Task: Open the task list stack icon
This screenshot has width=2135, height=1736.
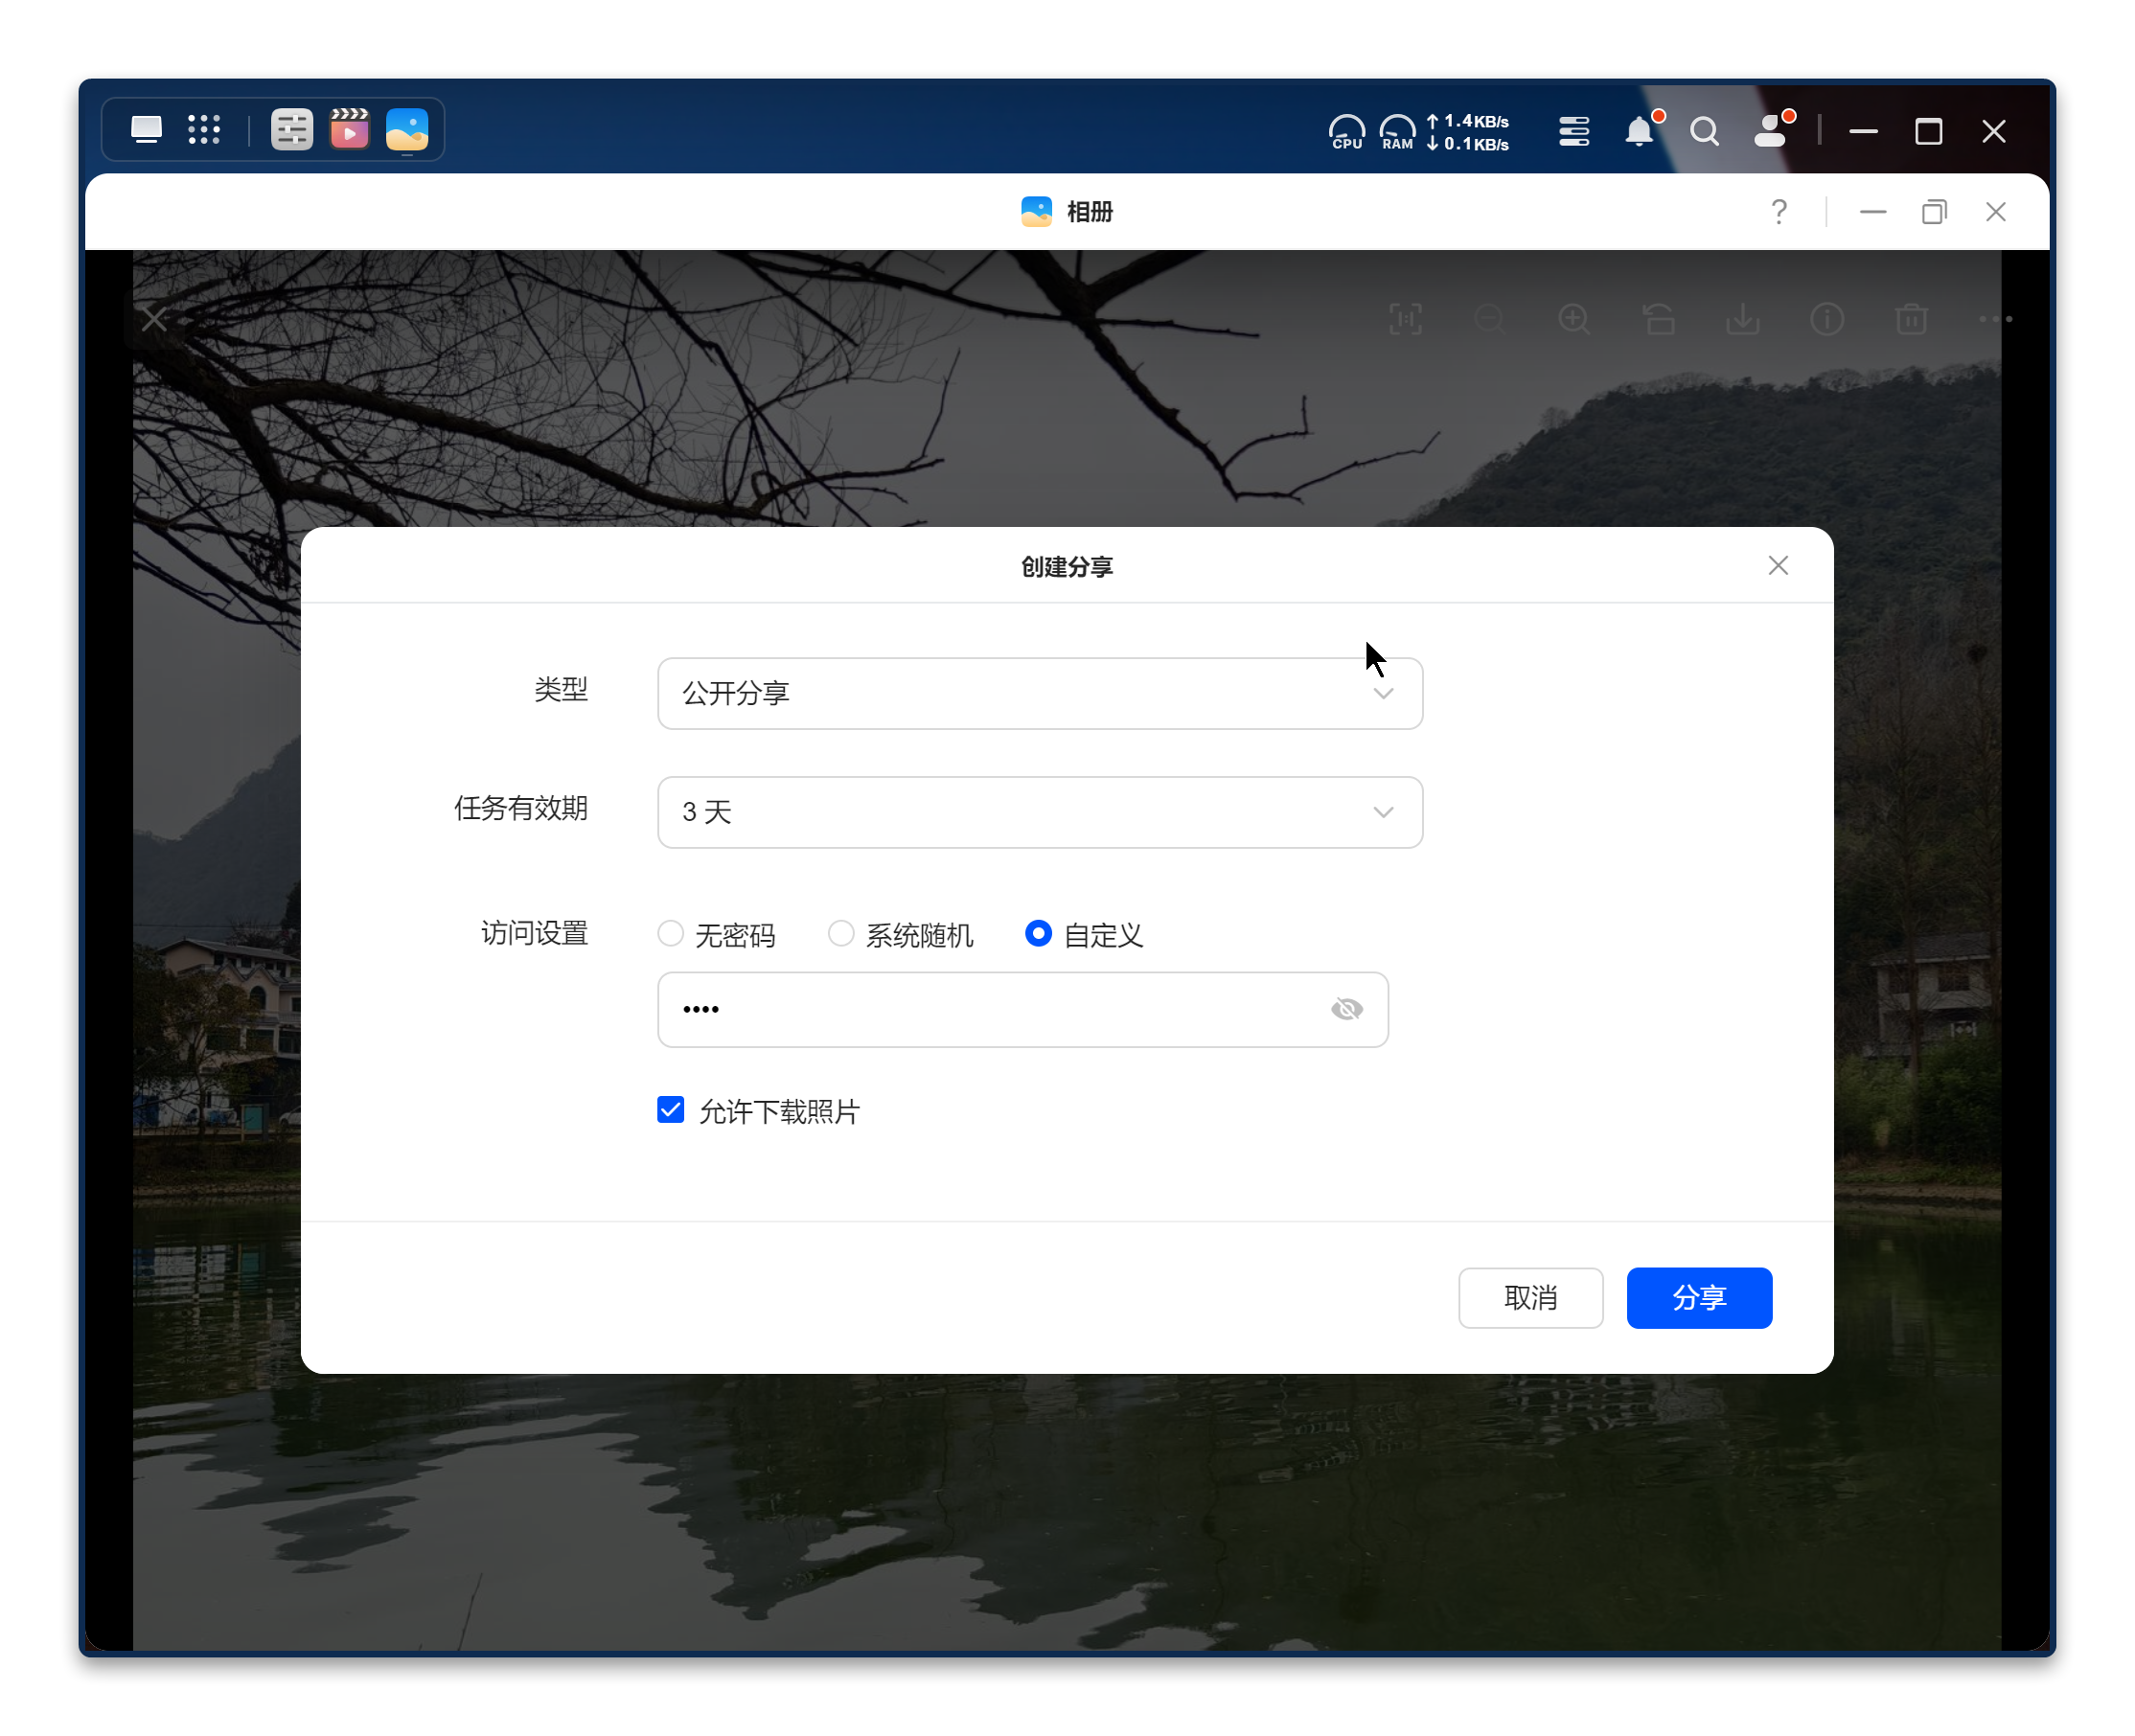Action: pos(1573,131)
